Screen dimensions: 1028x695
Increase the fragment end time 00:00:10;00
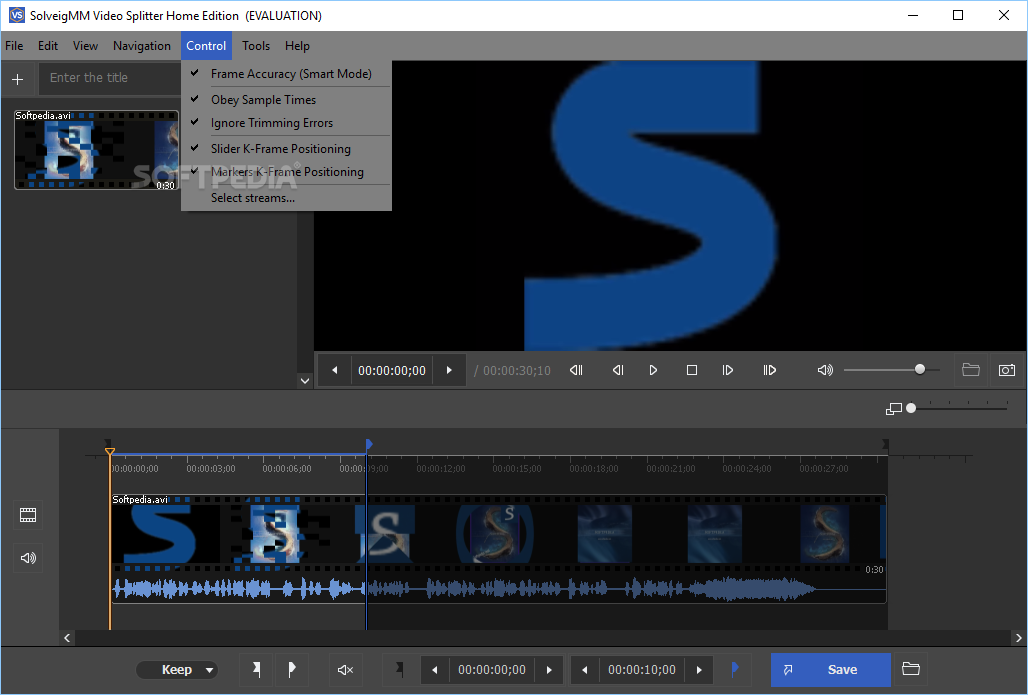point(699,670)
